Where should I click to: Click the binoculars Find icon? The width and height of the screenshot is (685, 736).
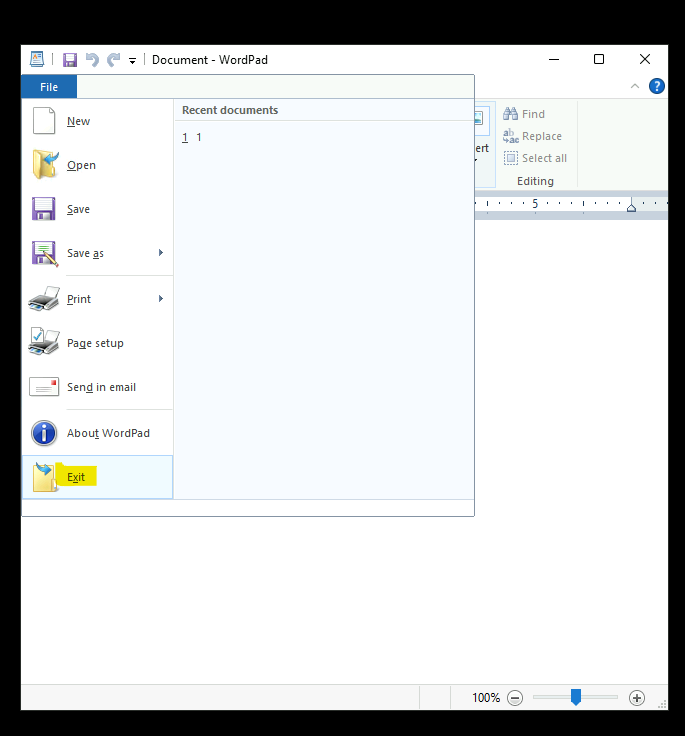pos(510,114)
